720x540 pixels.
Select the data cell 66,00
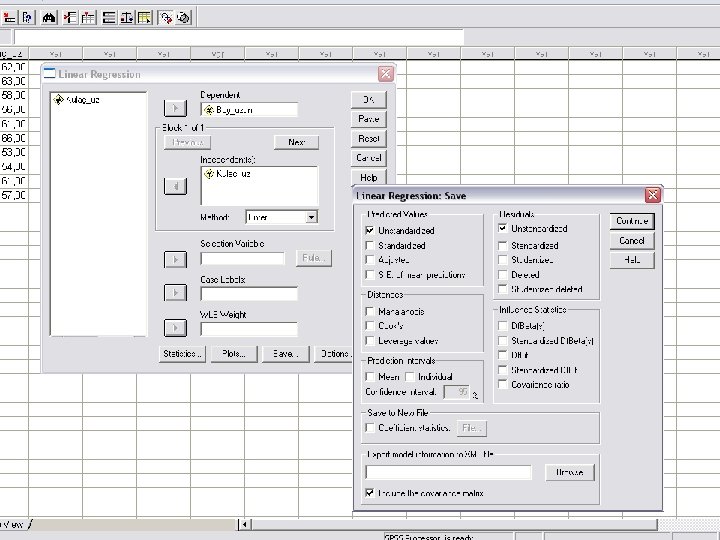pos(14,138)
